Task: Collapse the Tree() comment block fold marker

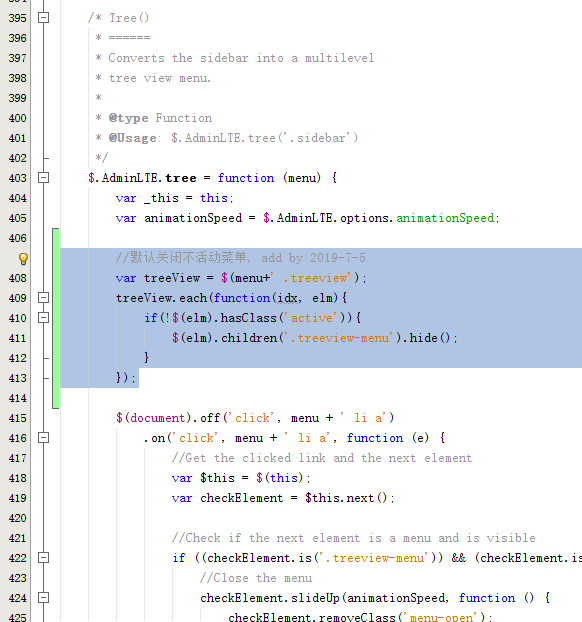Action: coord(44,17)
